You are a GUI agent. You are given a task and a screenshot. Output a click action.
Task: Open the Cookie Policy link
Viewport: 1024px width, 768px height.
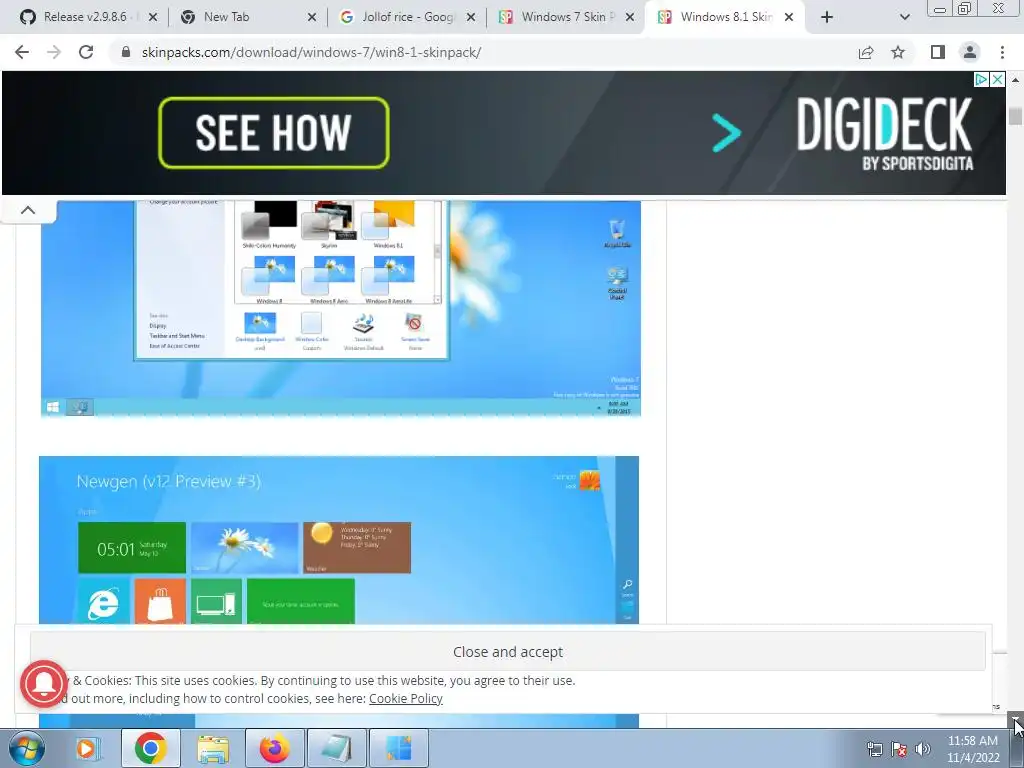406,698
